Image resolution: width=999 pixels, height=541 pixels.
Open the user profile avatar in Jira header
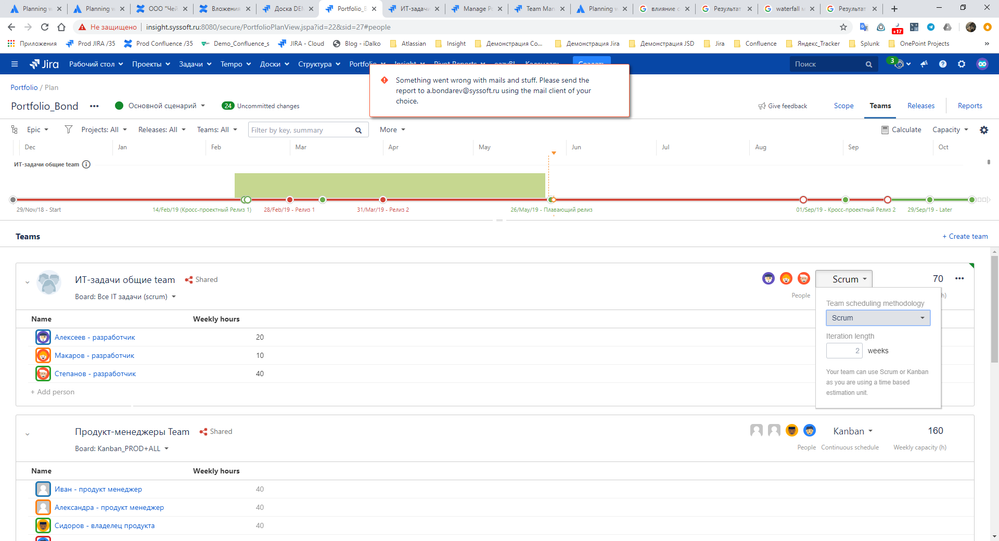point(982,64)
